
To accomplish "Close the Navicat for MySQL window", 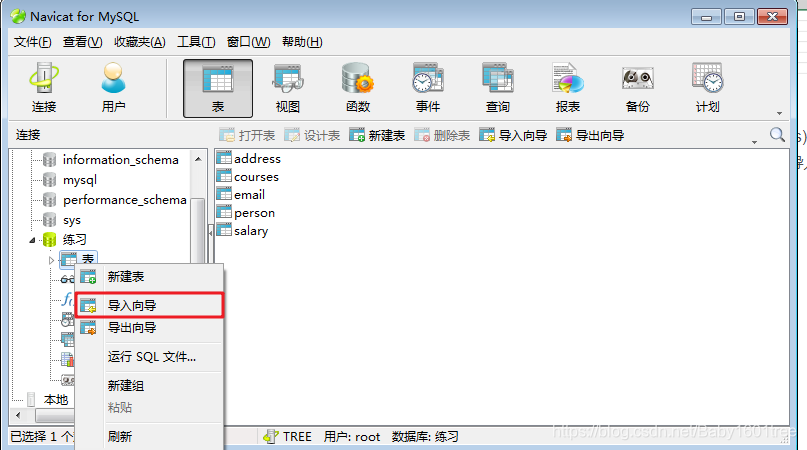I will pos(772,17).
